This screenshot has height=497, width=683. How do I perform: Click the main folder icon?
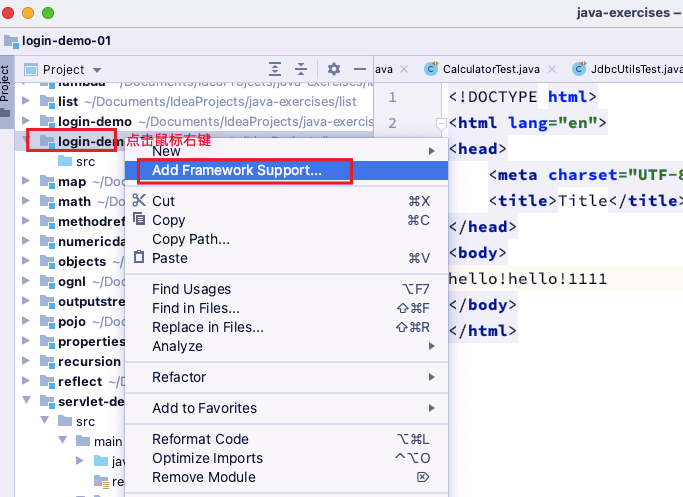(83, 441)
